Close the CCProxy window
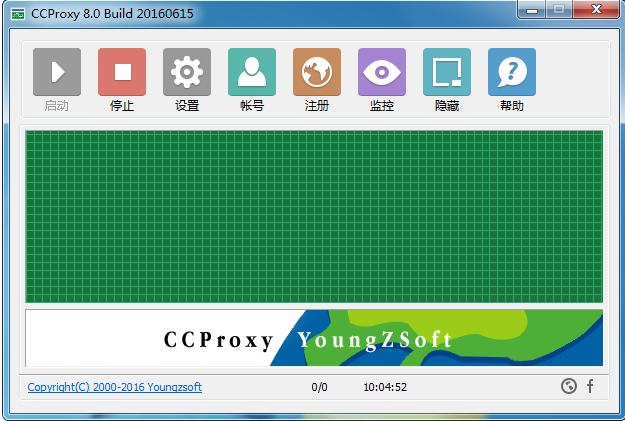Viewport: 625px width, 421px height. pyautogui.click(x=596, y=9)
